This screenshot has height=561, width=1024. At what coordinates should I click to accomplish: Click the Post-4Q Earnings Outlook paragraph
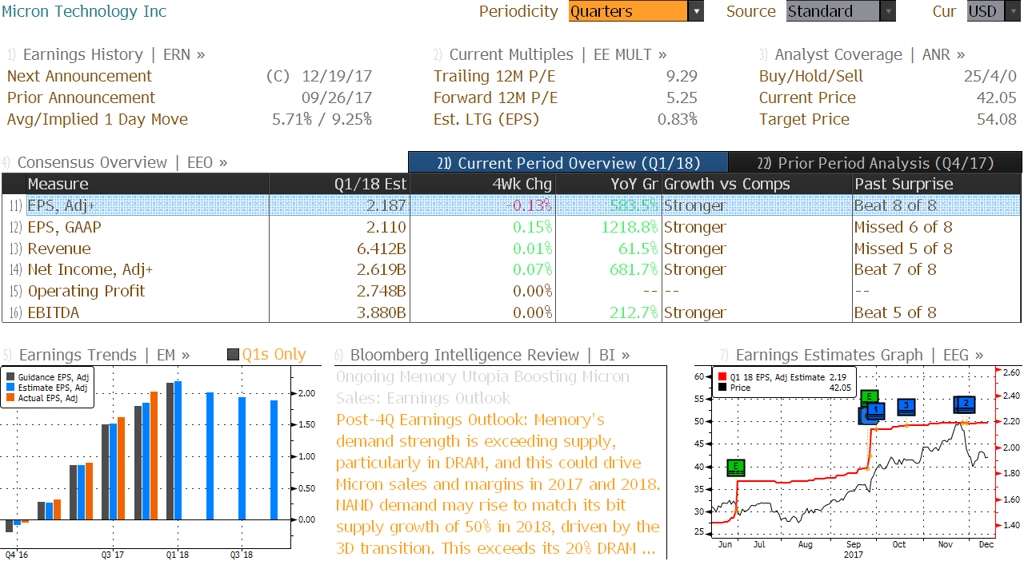[x=498, y=484]
